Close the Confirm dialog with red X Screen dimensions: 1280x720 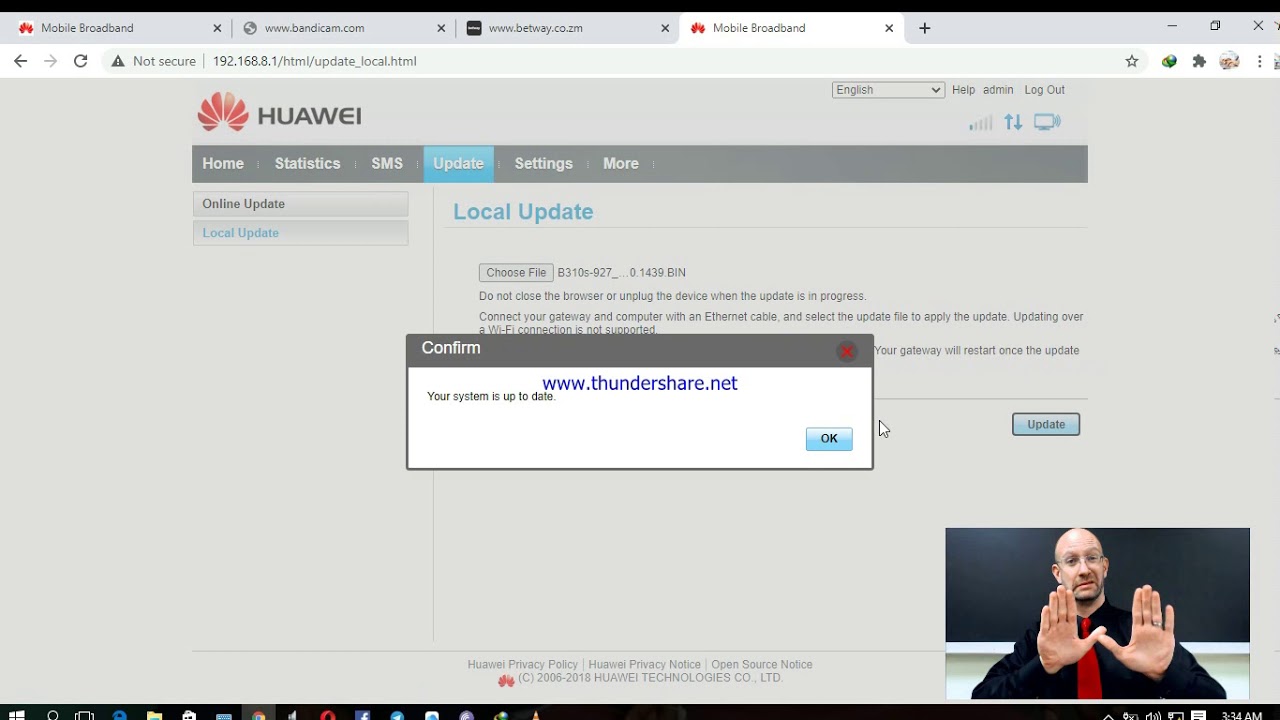tap(847, 352)
